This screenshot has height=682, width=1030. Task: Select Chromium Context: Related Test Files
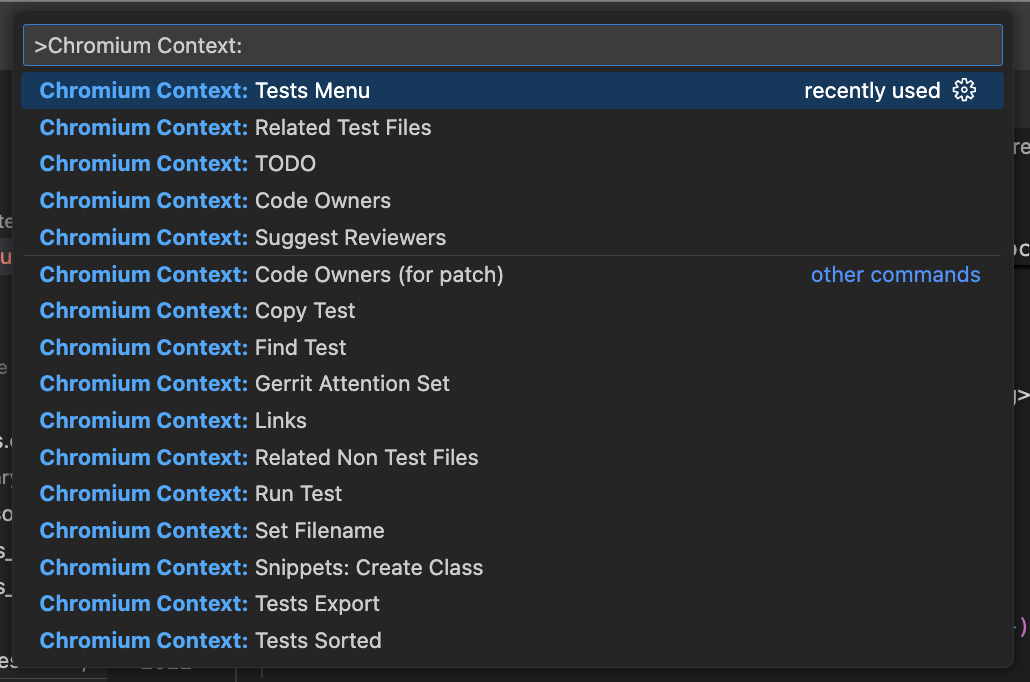(x=512, y=127)
